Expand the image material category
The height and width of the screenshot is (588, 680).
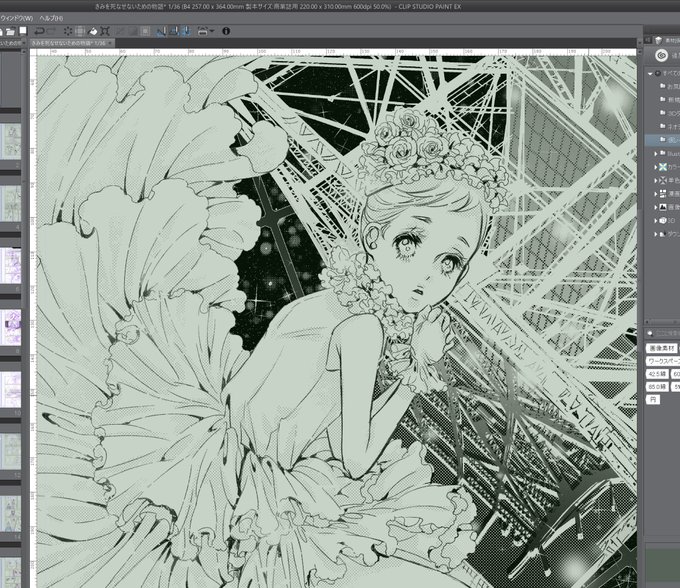pos(656,207)
